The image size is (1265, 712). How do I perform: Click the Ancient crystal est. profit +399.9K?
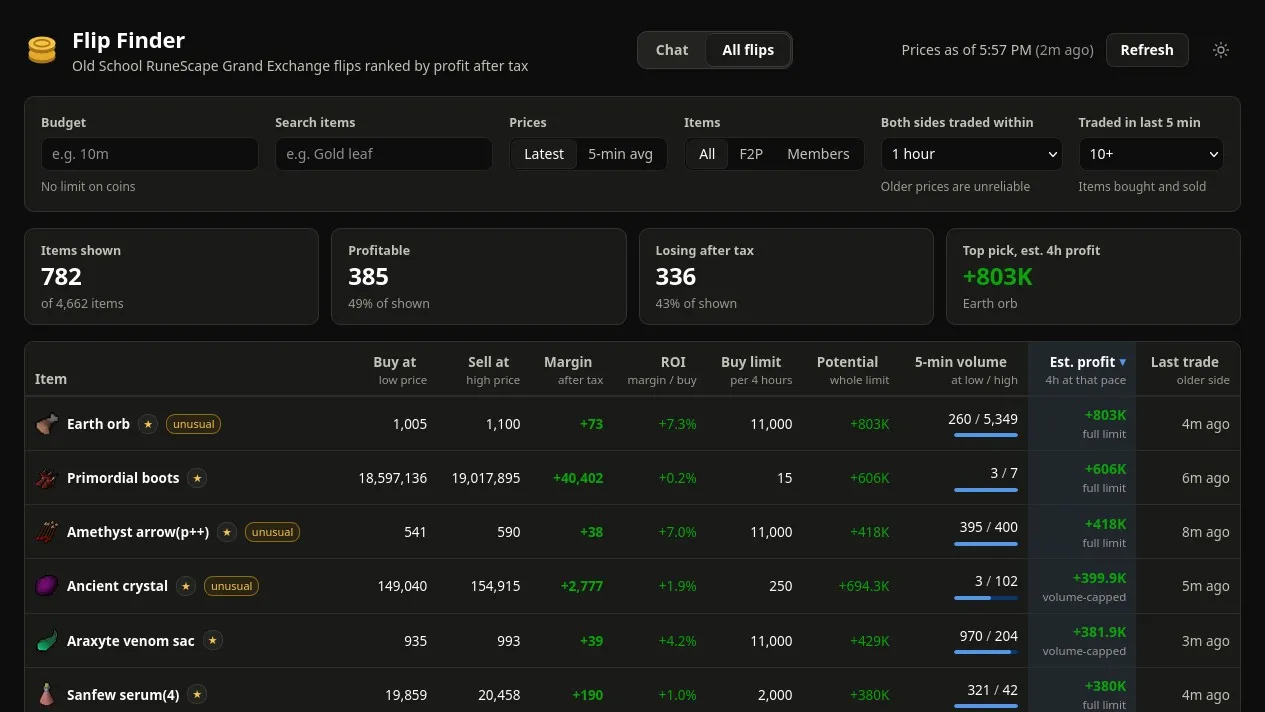click(x=1099, y=578)
